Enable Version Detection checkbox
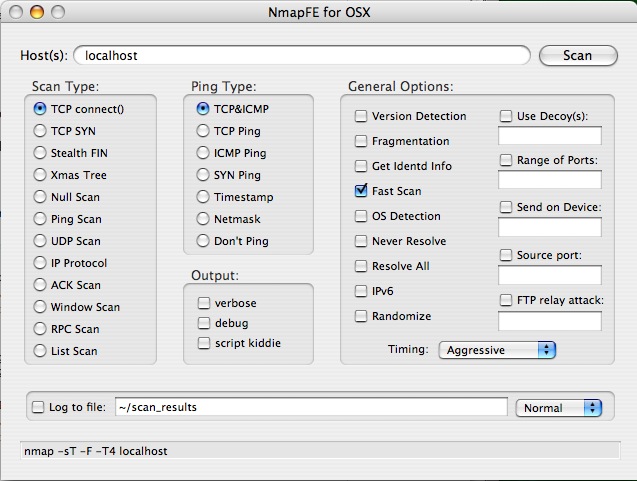 tap(361, 116)
